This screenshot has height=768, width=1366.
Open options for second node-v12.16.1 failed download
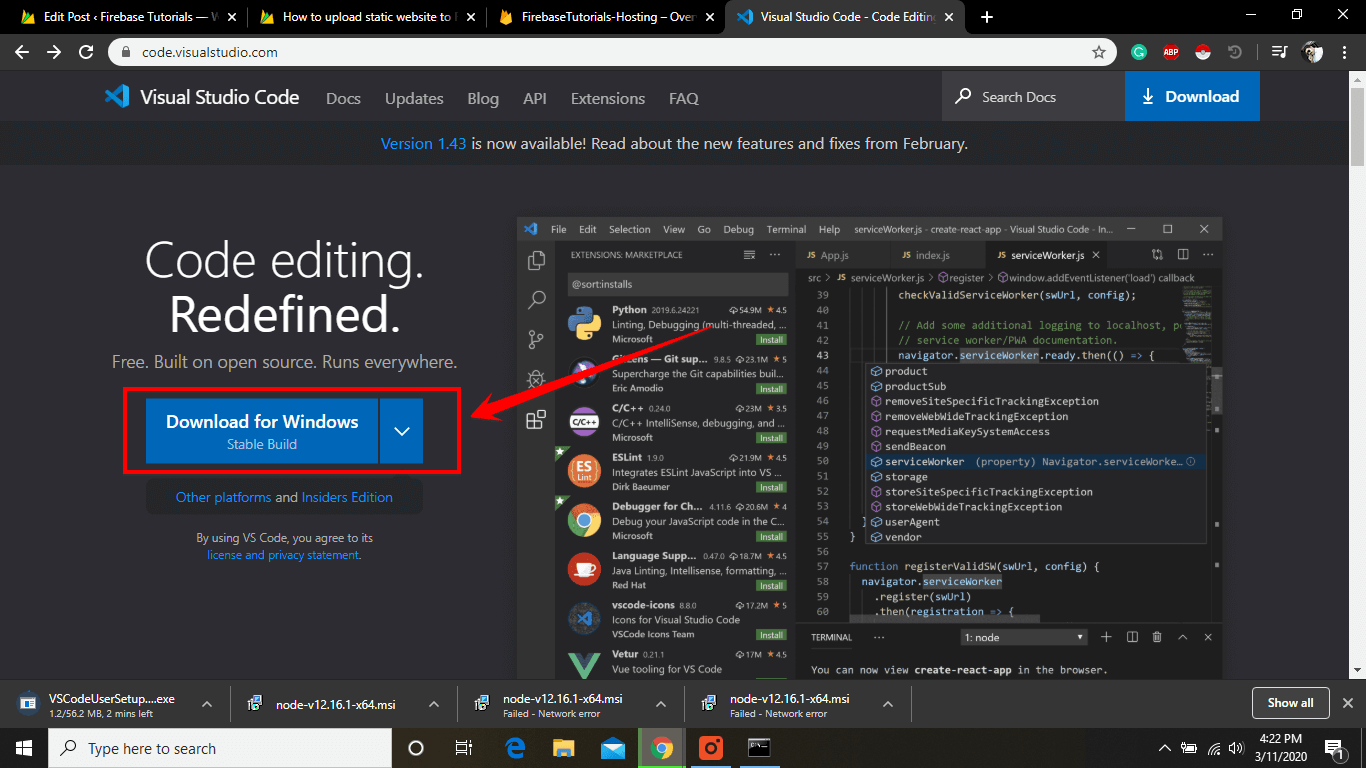(661, 704)
